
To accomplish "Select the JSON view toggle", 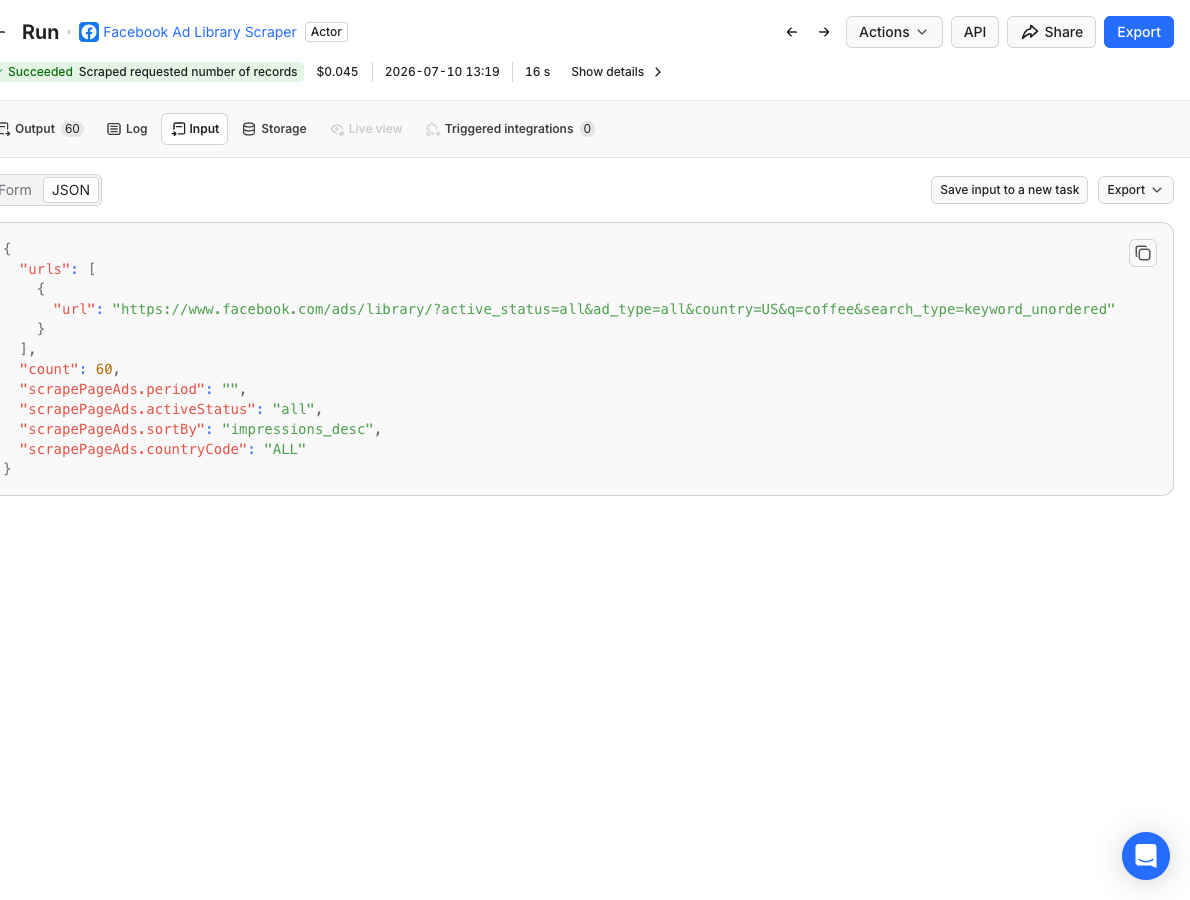I will coord(71,190).
